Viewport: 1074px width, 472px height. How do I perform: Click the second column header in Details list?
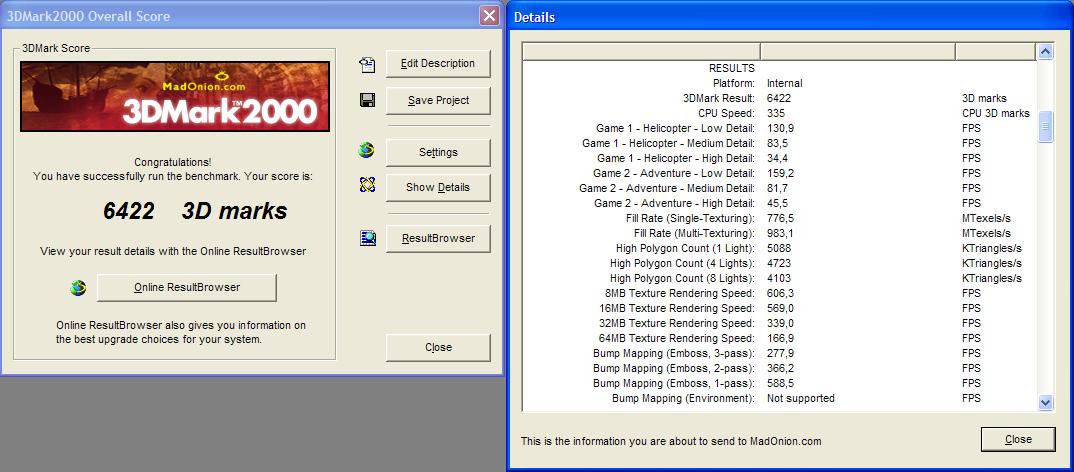point(858,51)
